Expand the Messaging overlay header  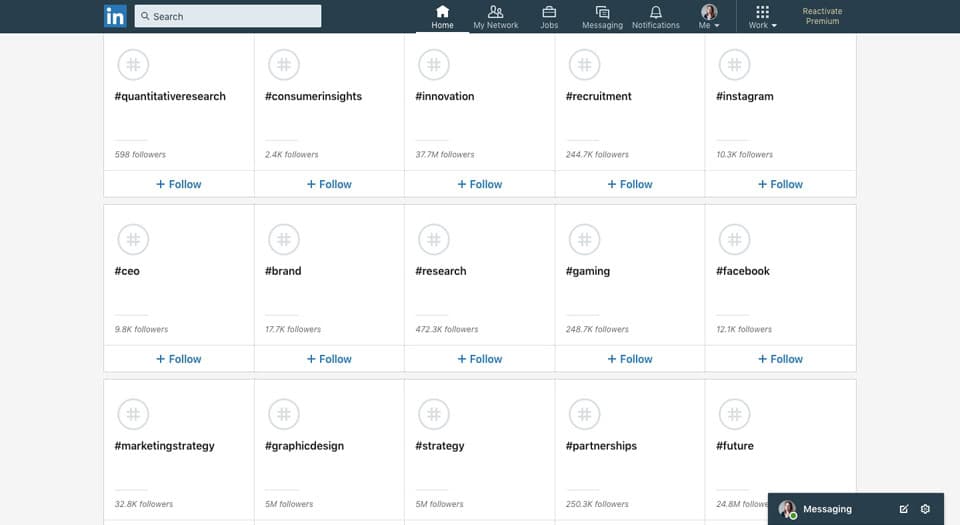pos(856,509)
